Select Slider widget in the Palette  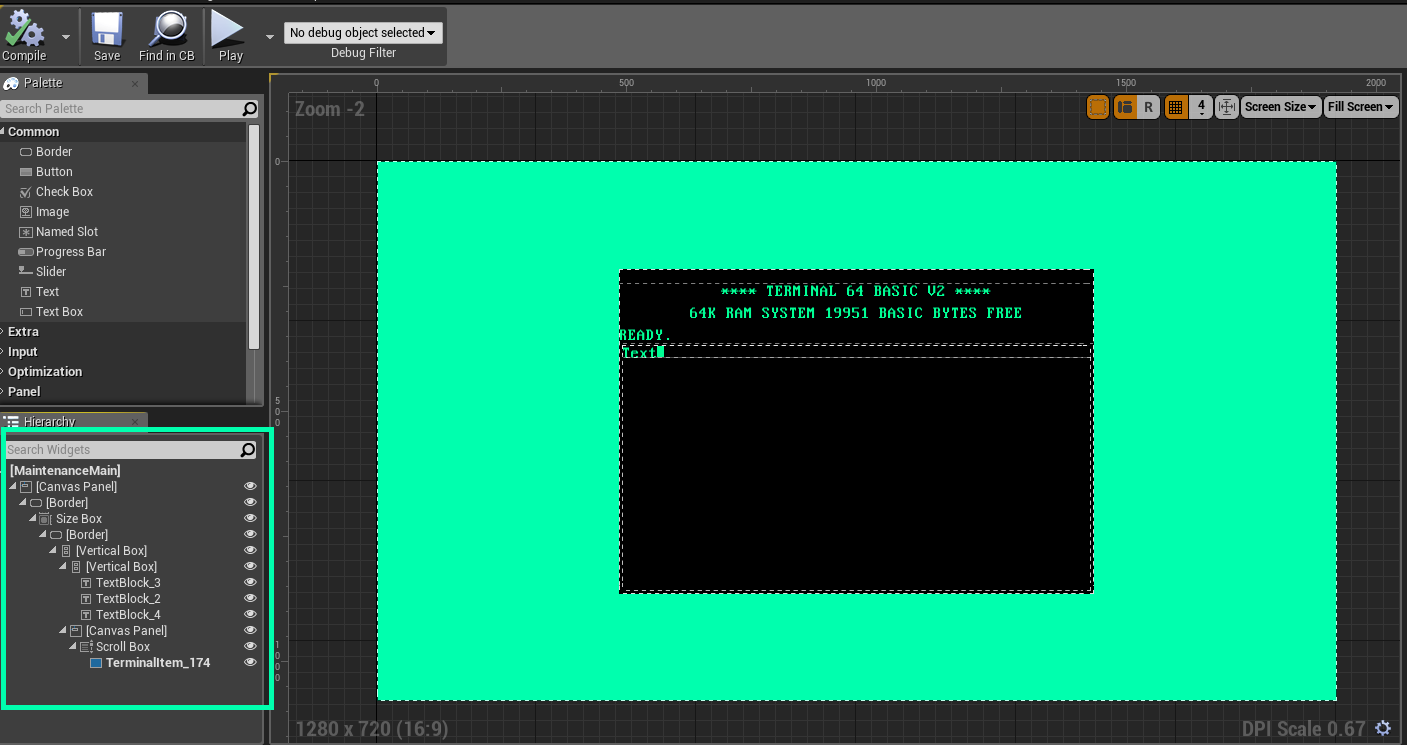43,272
